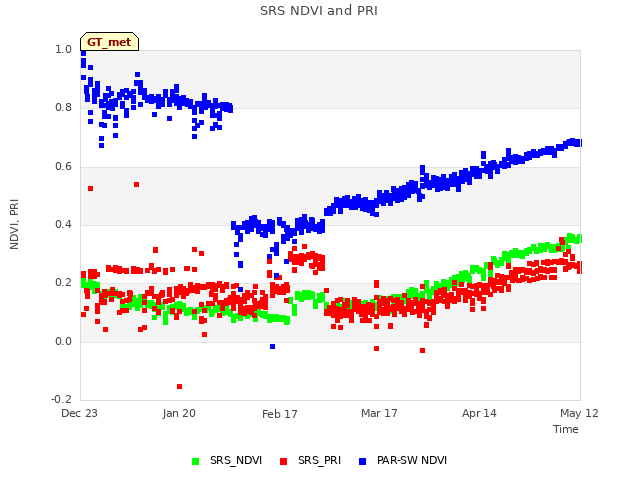Viewport: 640px width, 480px height.
Task: Click the Dec 23 x-axis label
Action: coord(79,413)
